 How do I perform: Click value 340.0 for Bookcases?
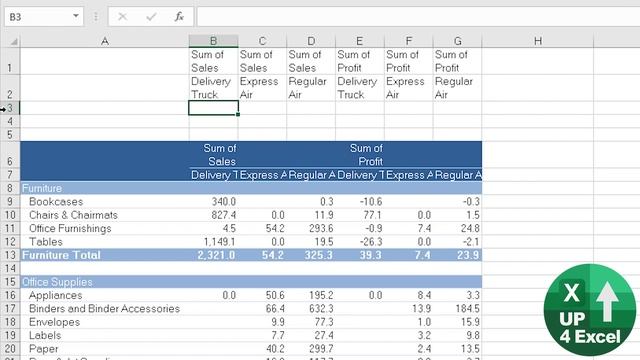[x=224, y=202]
